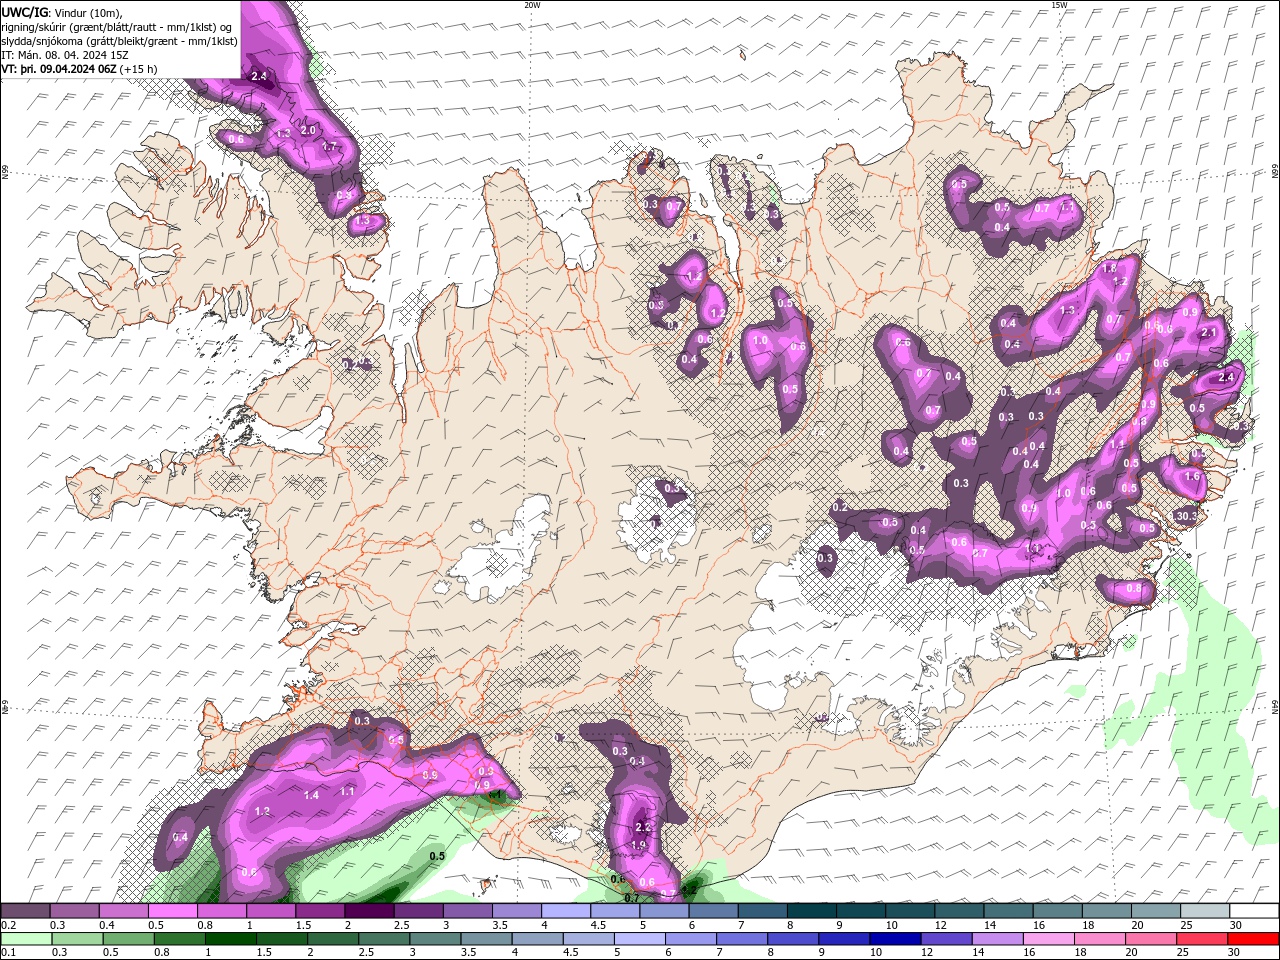
Task: Click the 15W longitude label
Action: [1059, 5]
